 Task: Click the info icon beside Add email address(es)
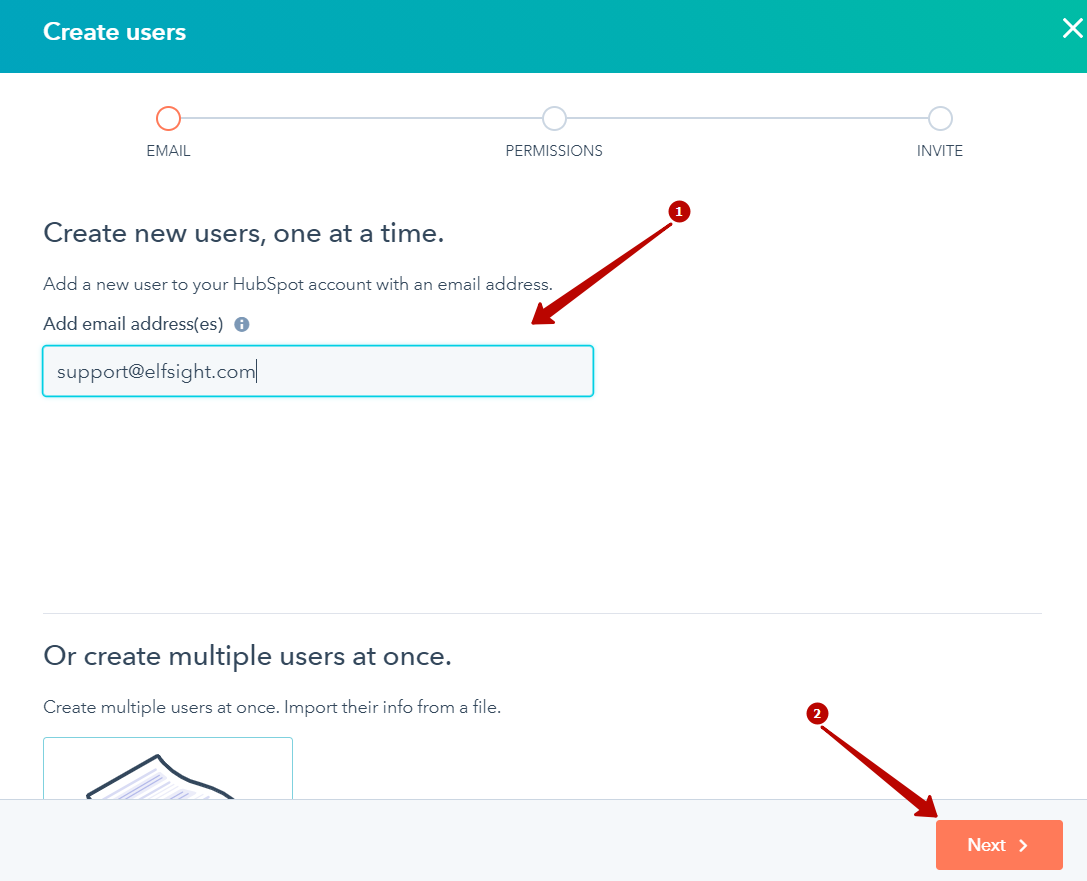tap(241, 324)
